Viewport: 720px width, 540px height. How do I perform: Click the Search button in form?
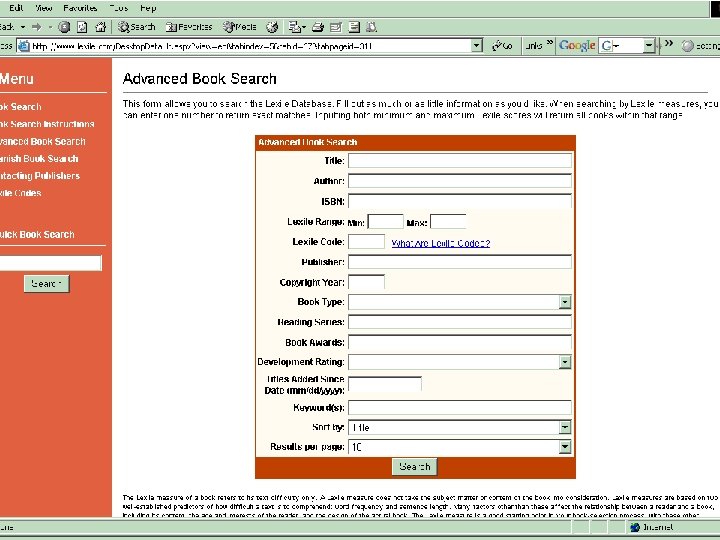(x=415, y=467)
